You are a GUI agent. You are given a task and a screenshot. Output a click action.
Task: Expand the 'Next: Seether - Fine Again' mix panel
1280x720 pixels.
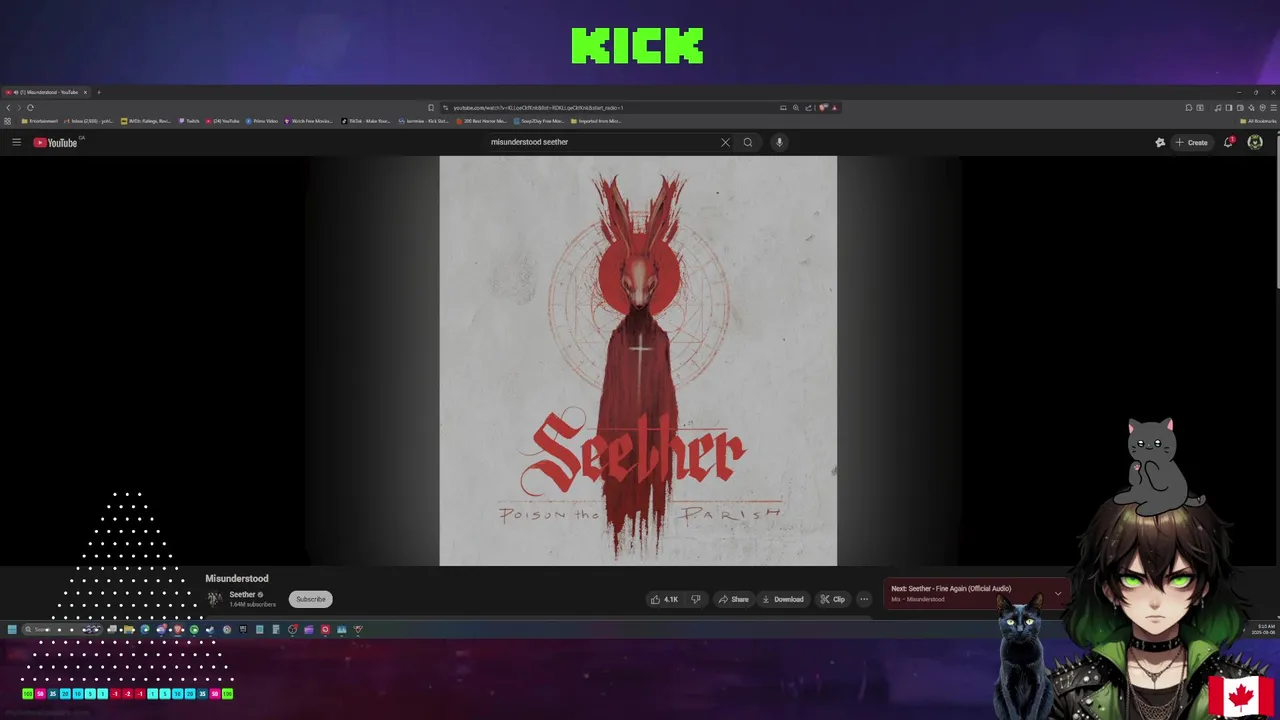1058,593
